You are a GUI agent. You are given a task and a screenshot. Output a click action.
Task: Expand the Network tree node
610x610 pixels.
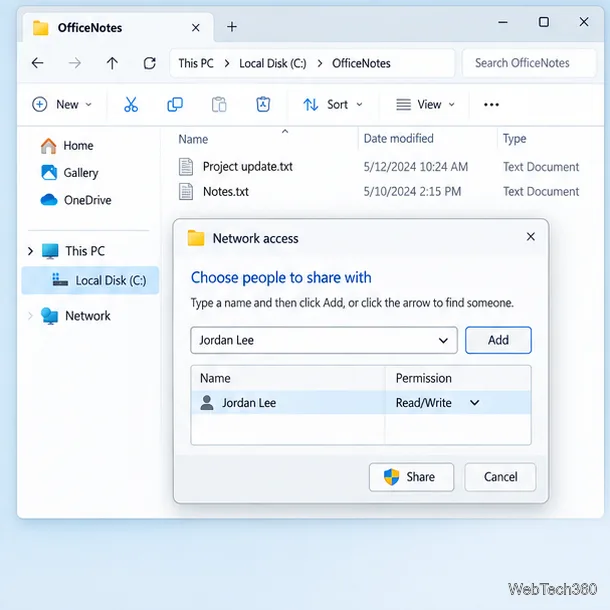[30, 316]
